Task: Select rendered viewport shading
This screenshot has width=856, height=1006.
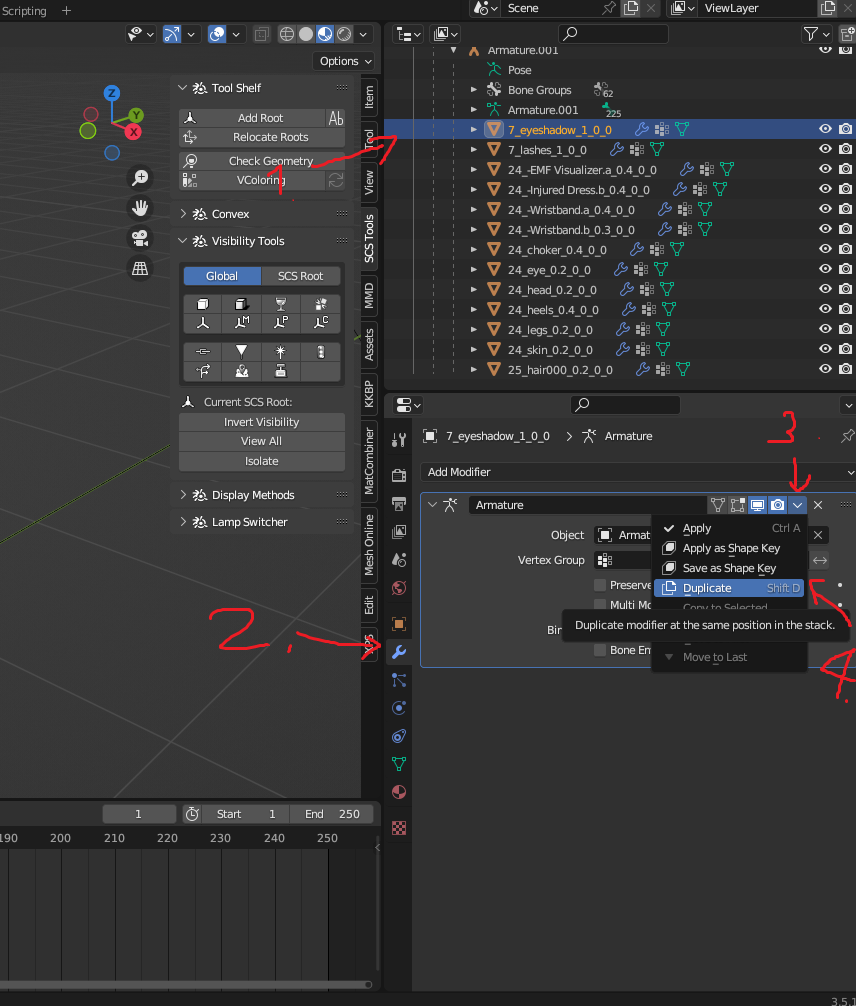Action: point(345,34)
